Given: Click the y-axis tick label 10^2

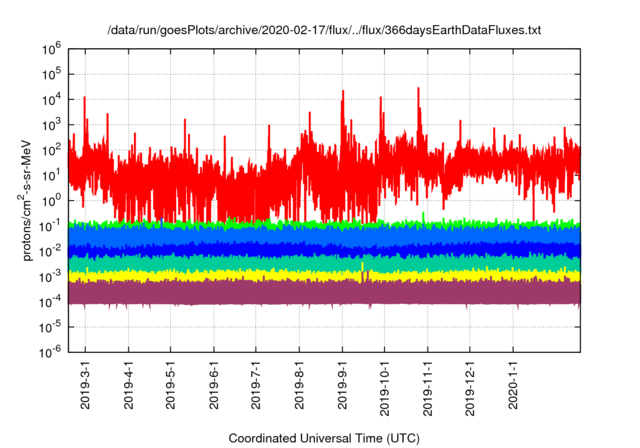Looking at the screenshot, I should (x=51, y=150).
